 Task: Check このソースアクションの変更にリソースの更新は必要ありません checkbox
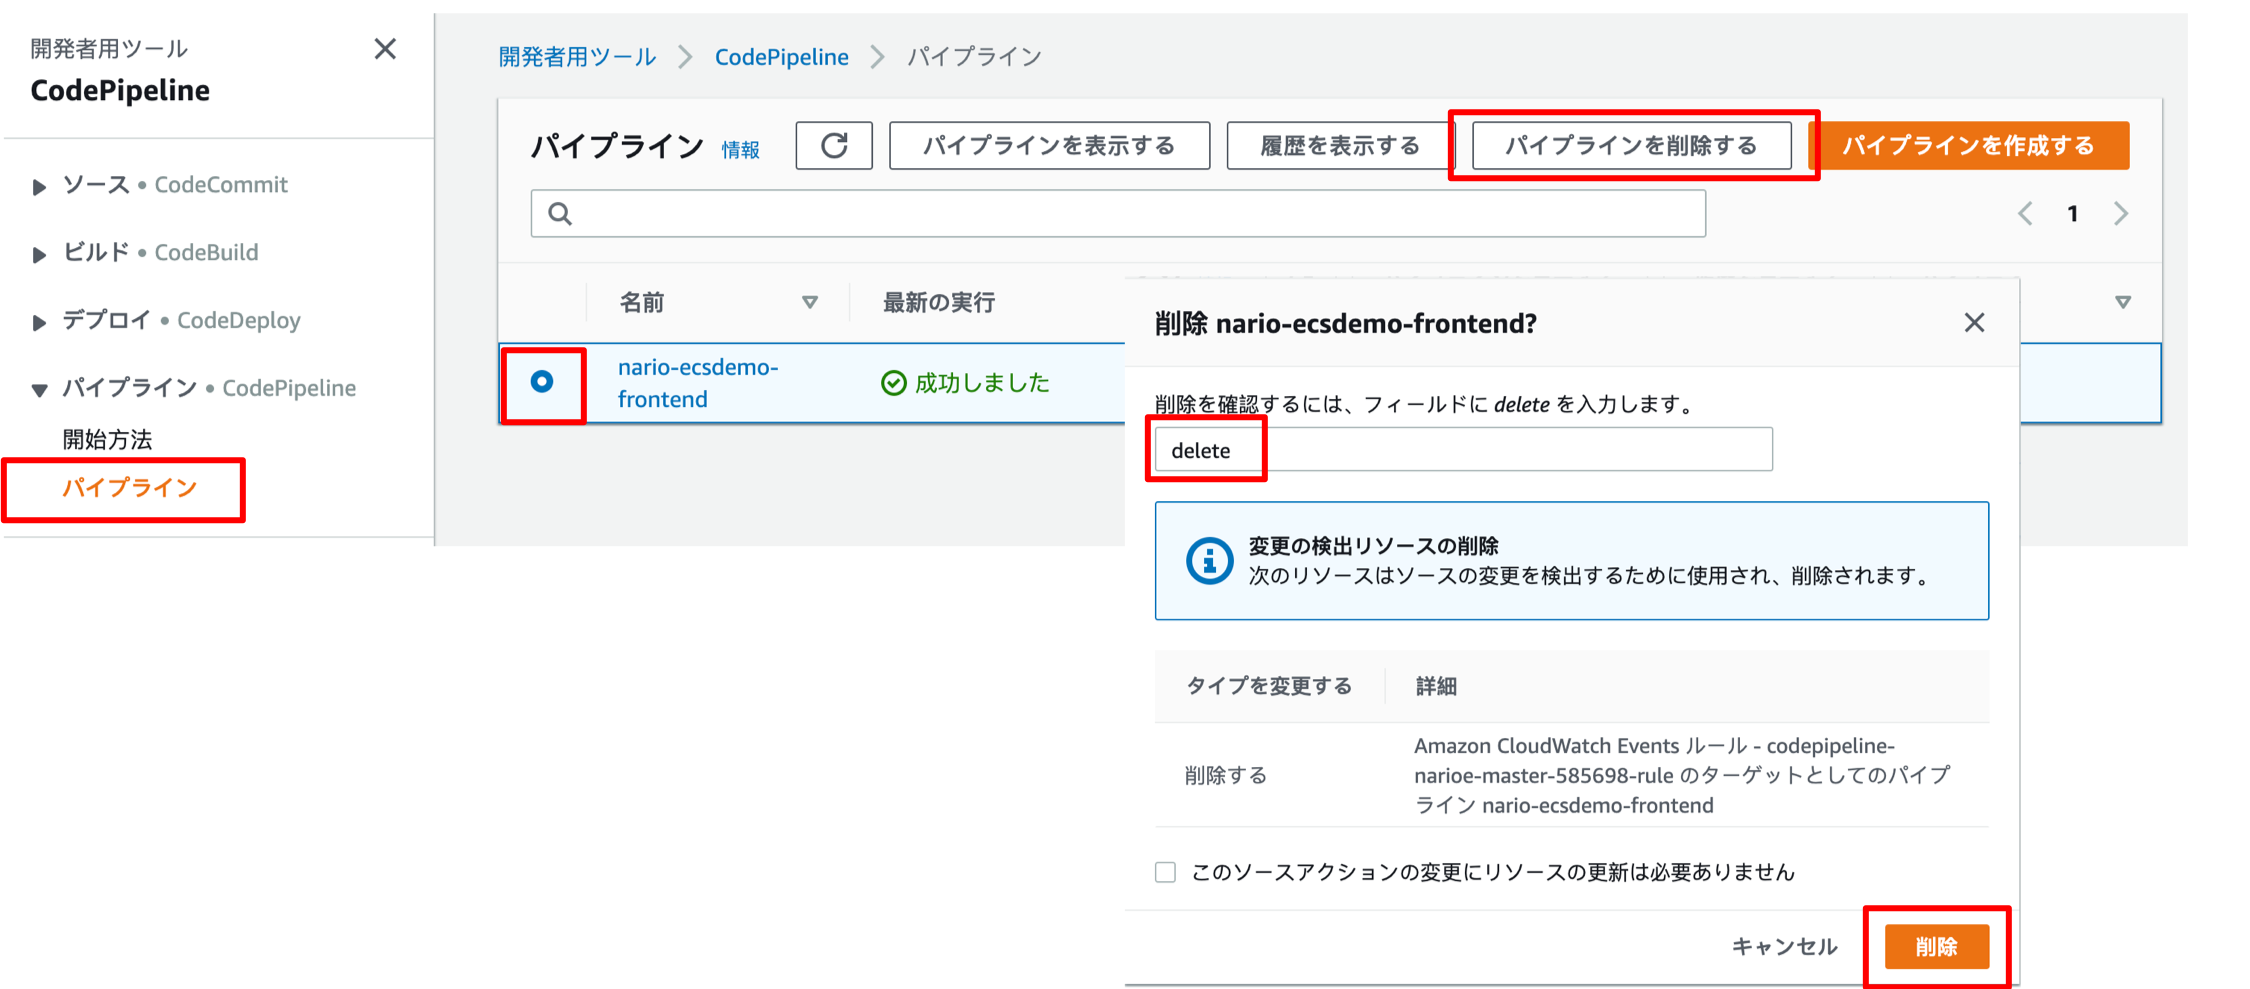(1165, 872)
